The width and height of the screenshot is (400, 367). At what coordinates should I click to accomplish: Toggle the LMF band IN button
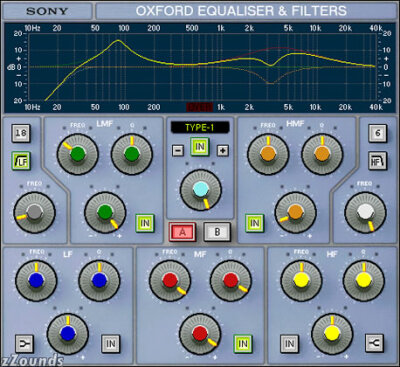pos(145,223)
